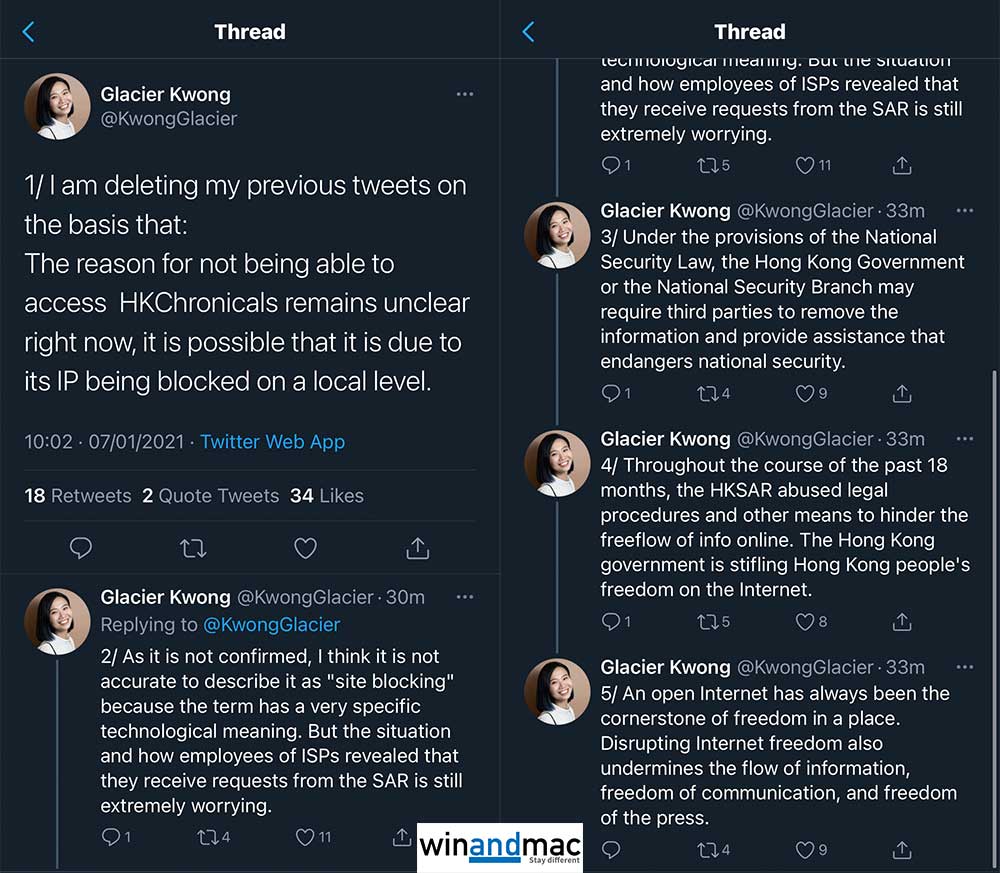Like the 4/ HKSAR tweet
This screenshot has width=1000, height=873.
click(806, 622)
